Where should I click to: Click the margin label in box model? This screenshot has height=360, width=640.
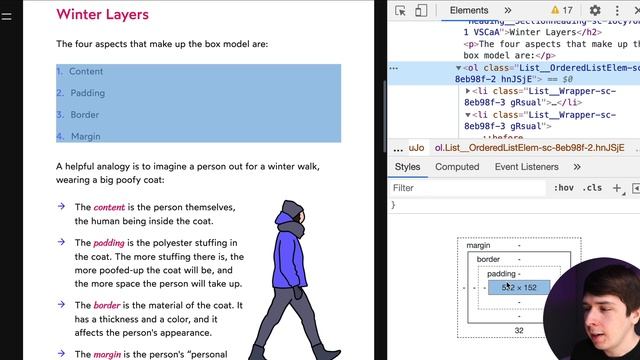pos(478,245)
